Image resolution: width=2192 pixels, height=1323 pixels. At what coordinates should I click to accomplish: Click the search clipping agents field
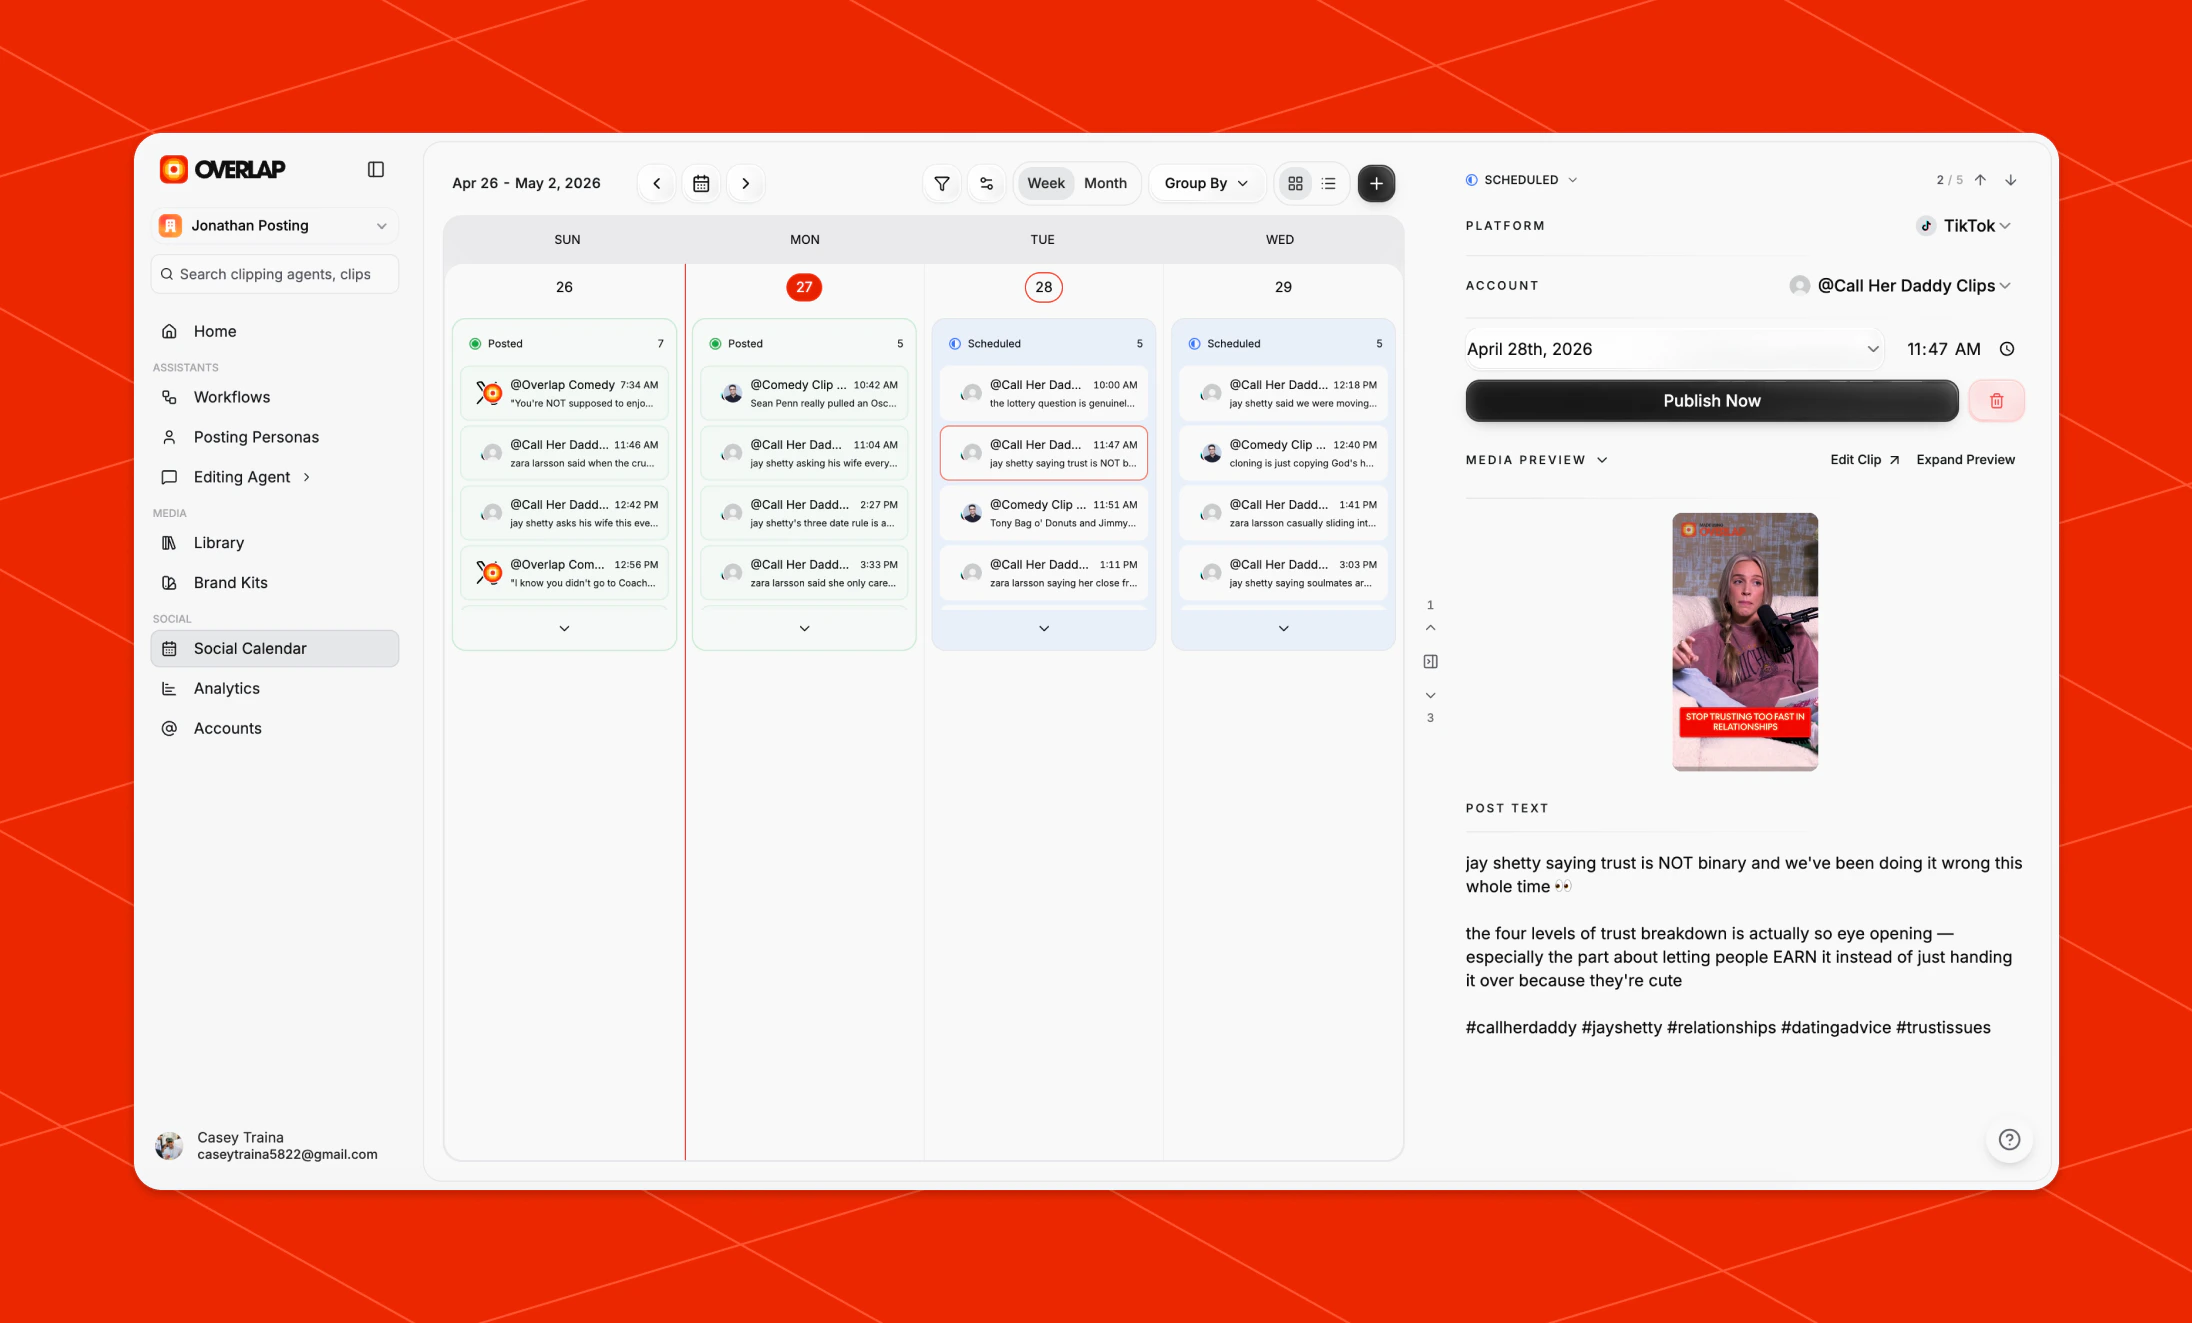point(275,274)
